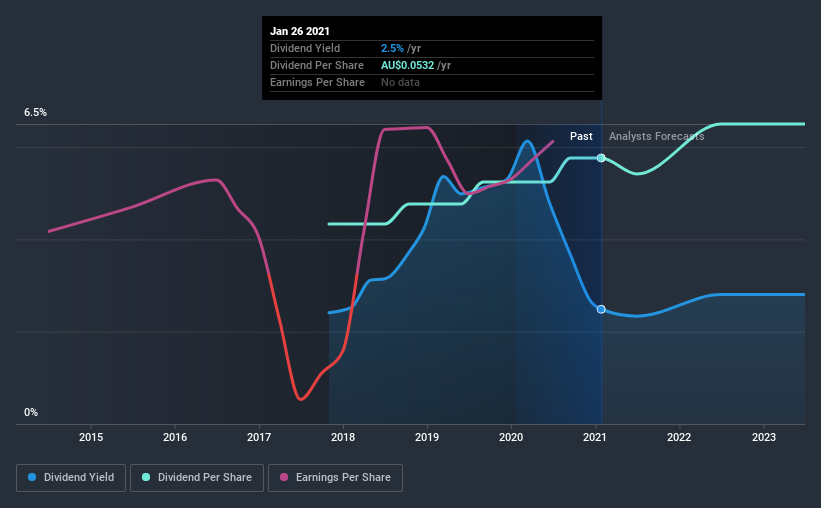Click the 2018 x-axis label
The height and width of the screenshot is (508, 821).
pos(343,437)
